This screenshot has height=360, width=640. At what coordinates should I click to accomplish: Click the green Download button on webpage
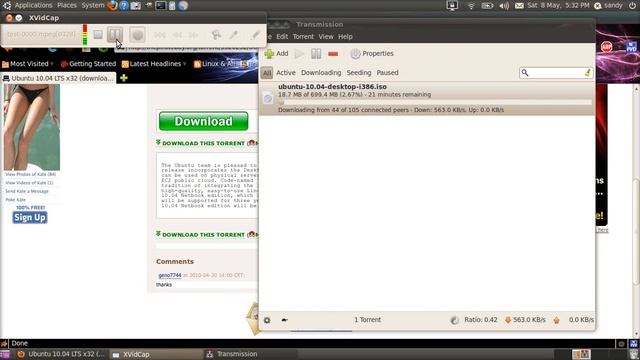pos(203,121)
